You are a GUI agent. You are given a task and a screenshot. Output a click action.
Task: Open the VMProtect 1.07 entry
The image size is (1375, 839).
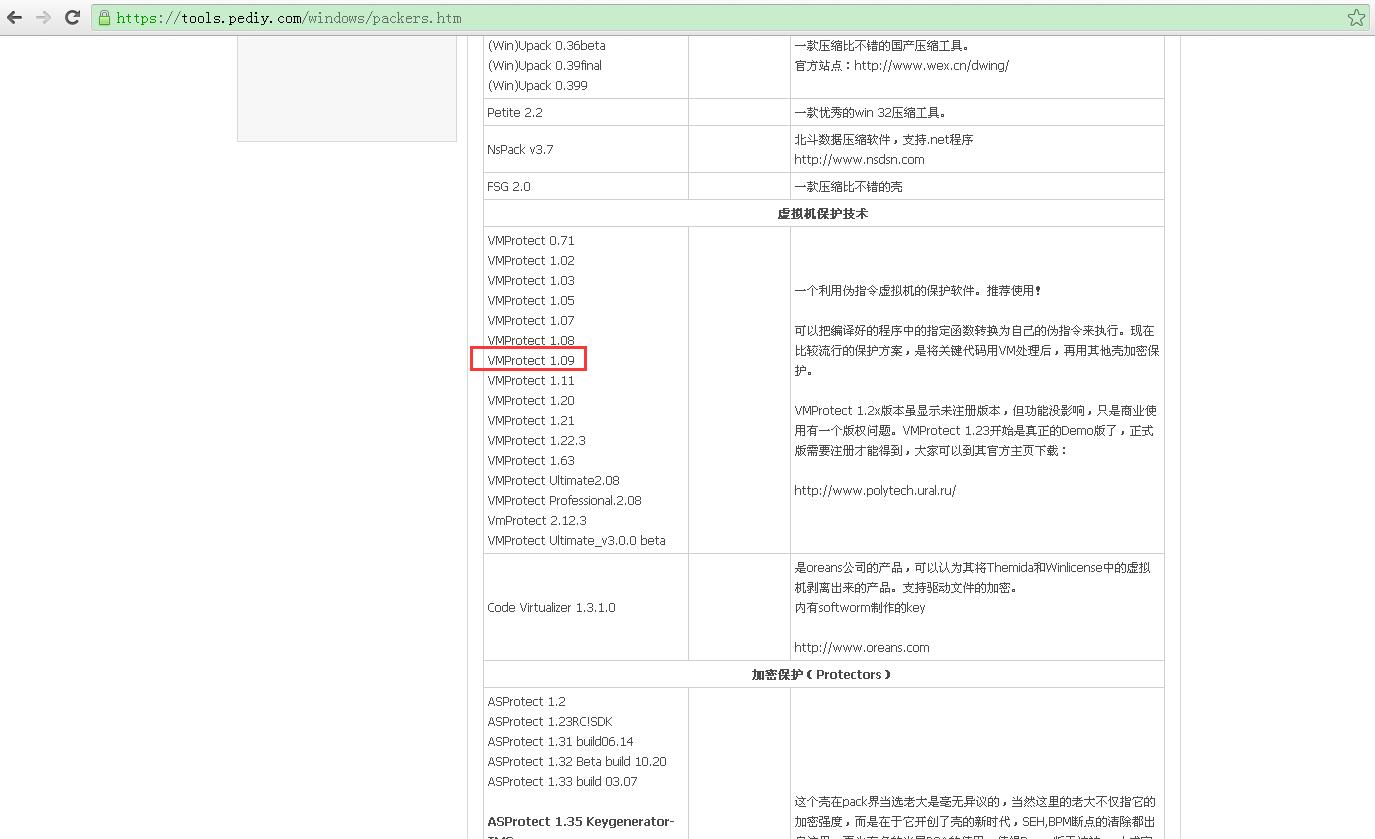coord(531,320)
